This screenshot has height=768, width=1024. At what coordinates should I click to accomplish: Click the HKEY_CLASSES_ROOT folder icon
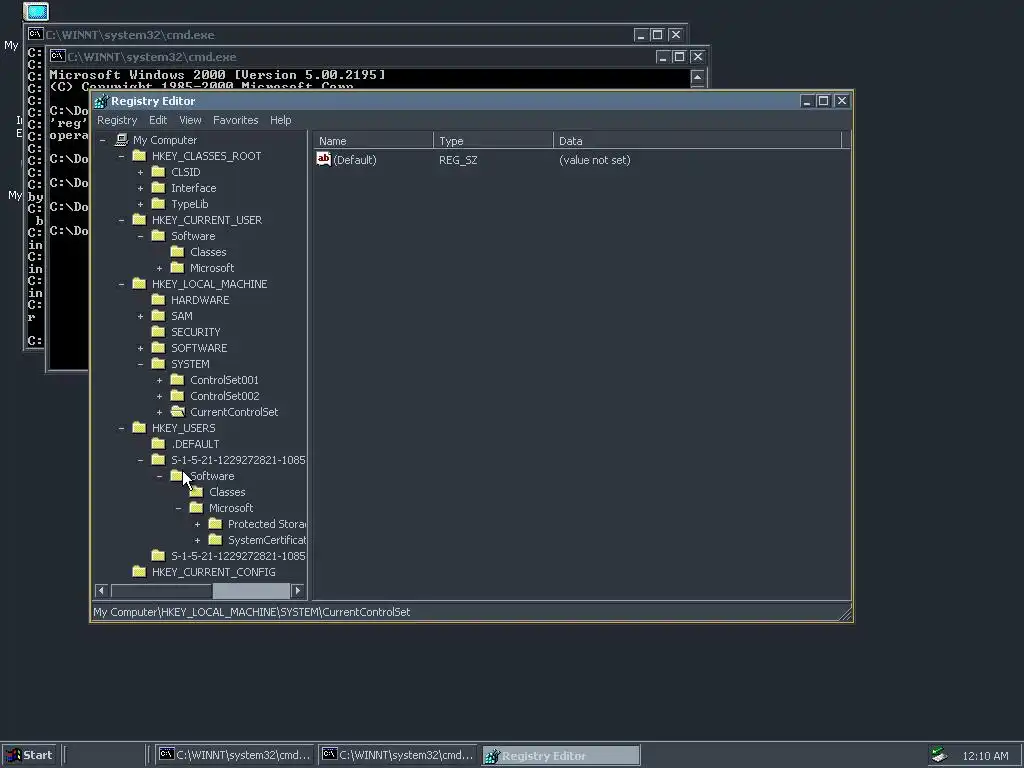[x=139, y=155]
